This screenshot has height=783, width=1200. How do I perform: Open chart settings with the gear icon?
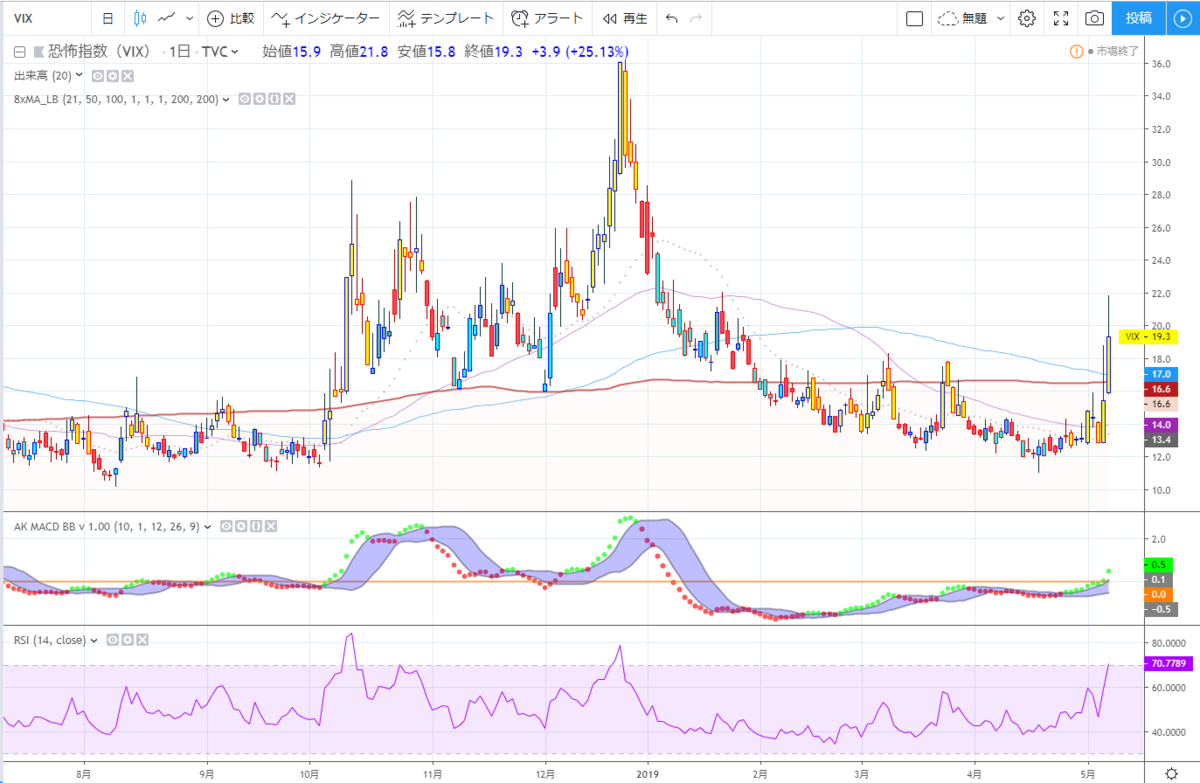[1027, 18]
